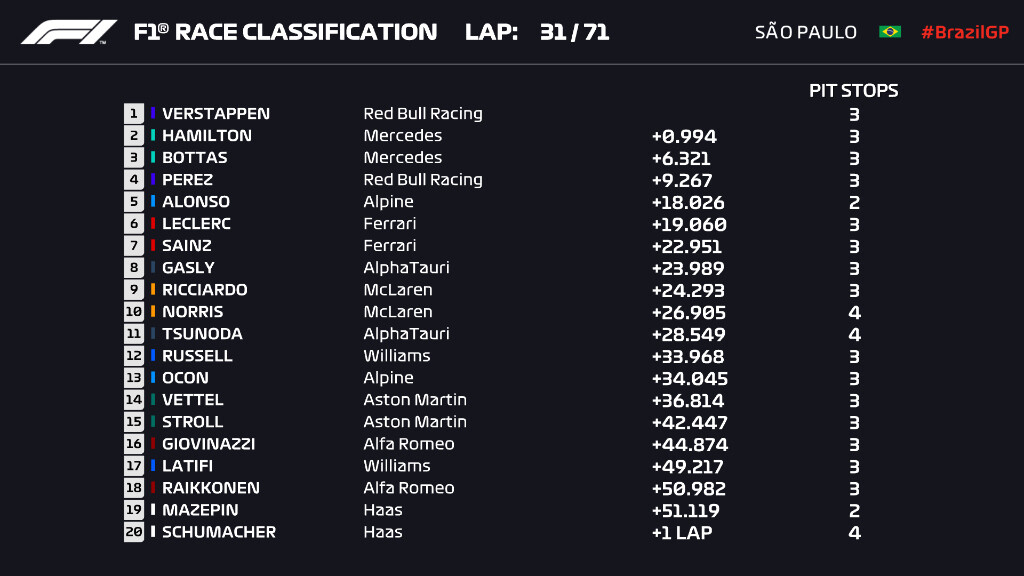This screenshot has width=1024, height=576.
Task: Click the position 20 number badge
Action: [134, 532]
